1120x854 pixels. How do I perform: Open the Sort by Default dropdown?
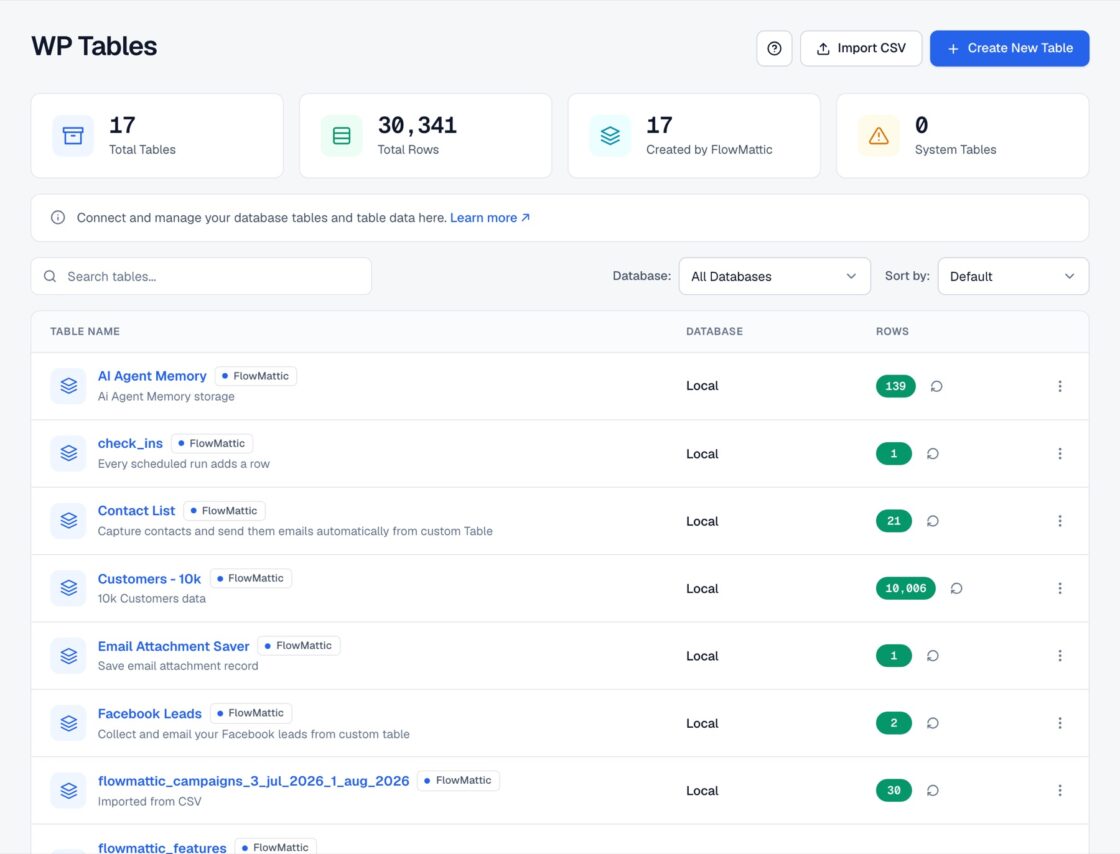tap(1013, 276)
